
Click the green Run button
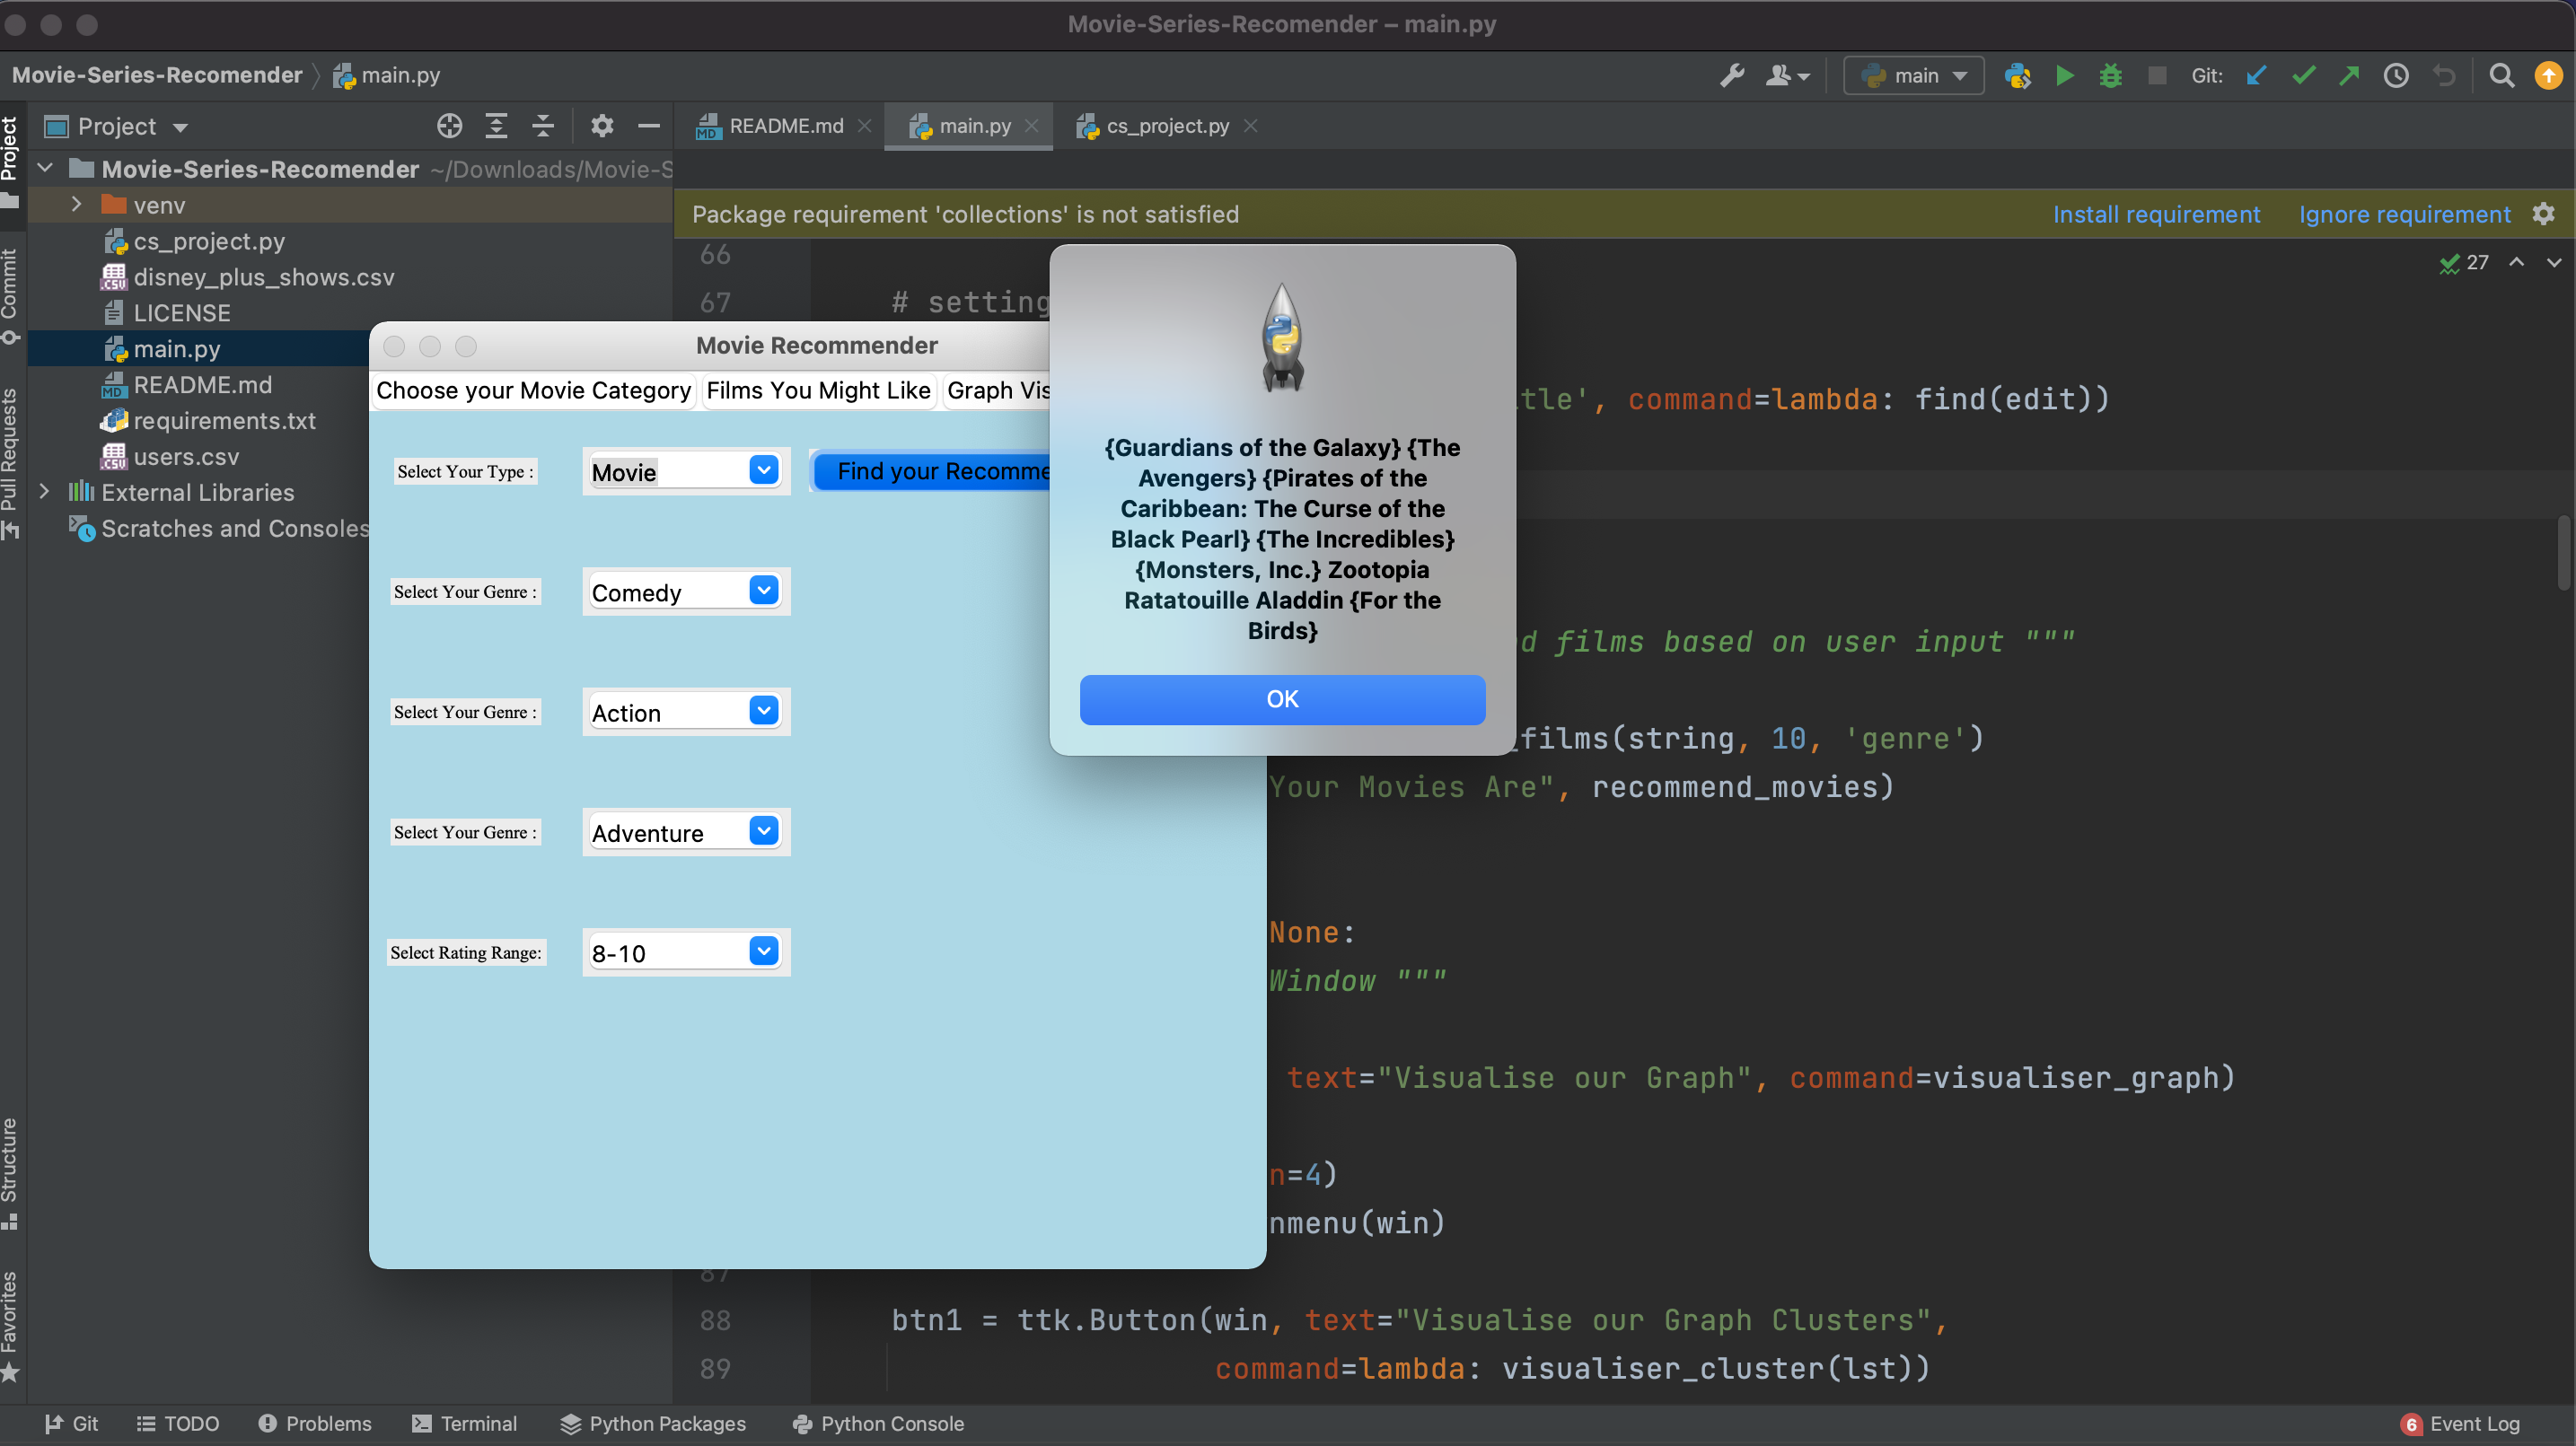point(2064,76)
